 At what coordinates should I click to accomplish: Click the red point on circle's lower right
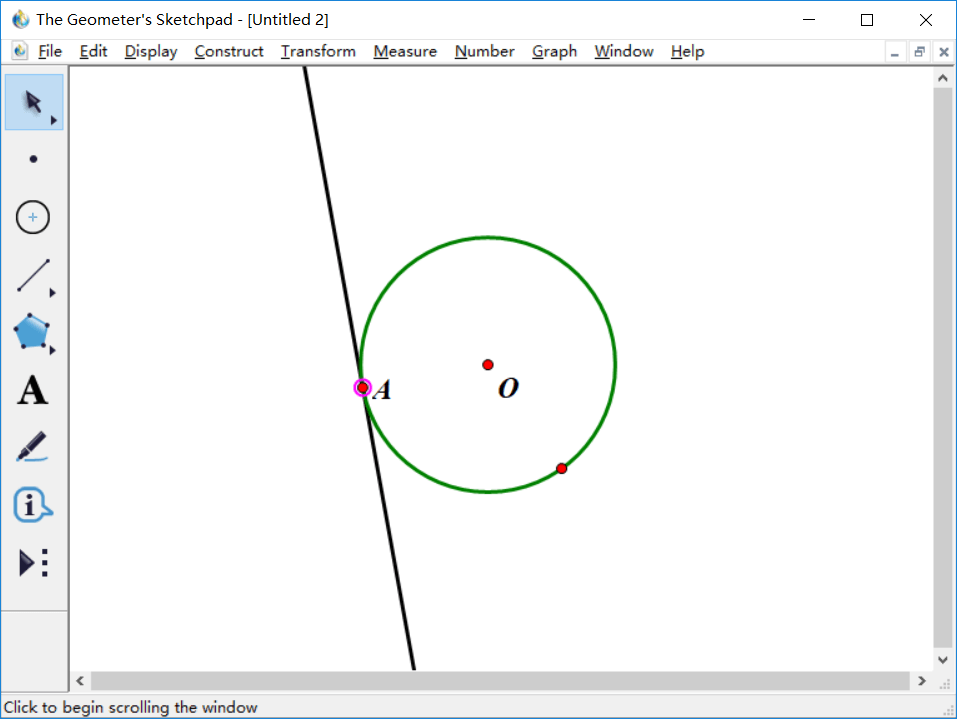coord(562,468)
